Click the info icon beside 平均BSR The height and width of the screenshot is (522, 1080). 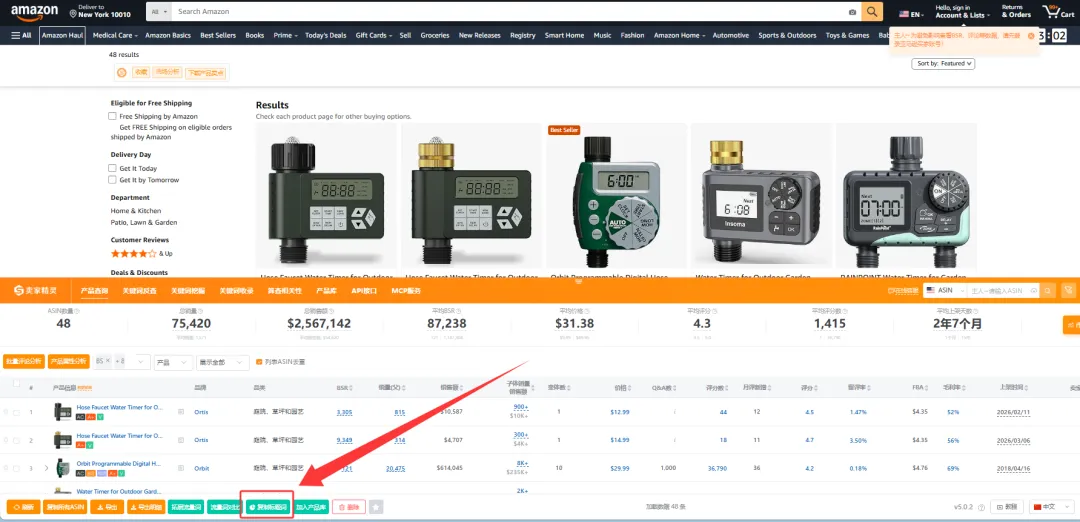pos(457,311)
